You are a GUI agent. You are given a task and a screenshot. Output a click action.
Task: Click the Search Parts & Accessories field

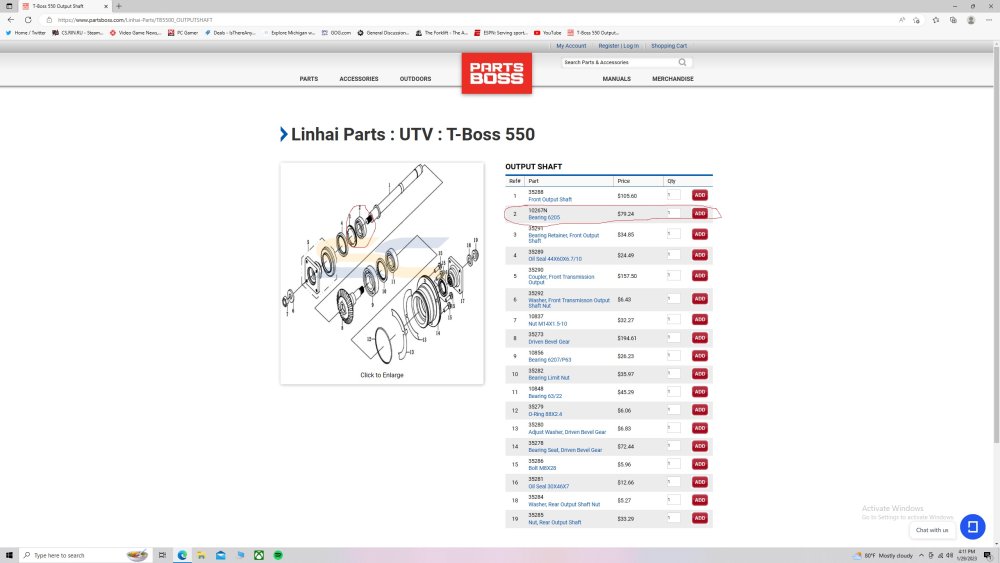(619, 62)
